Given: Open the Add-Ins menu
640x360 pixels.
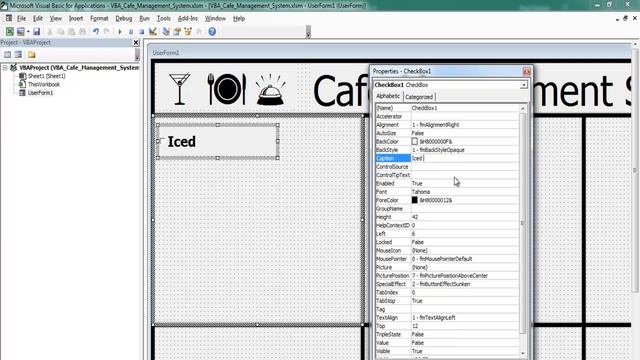Looking at the screenshot, I should (x=188, y=18).
